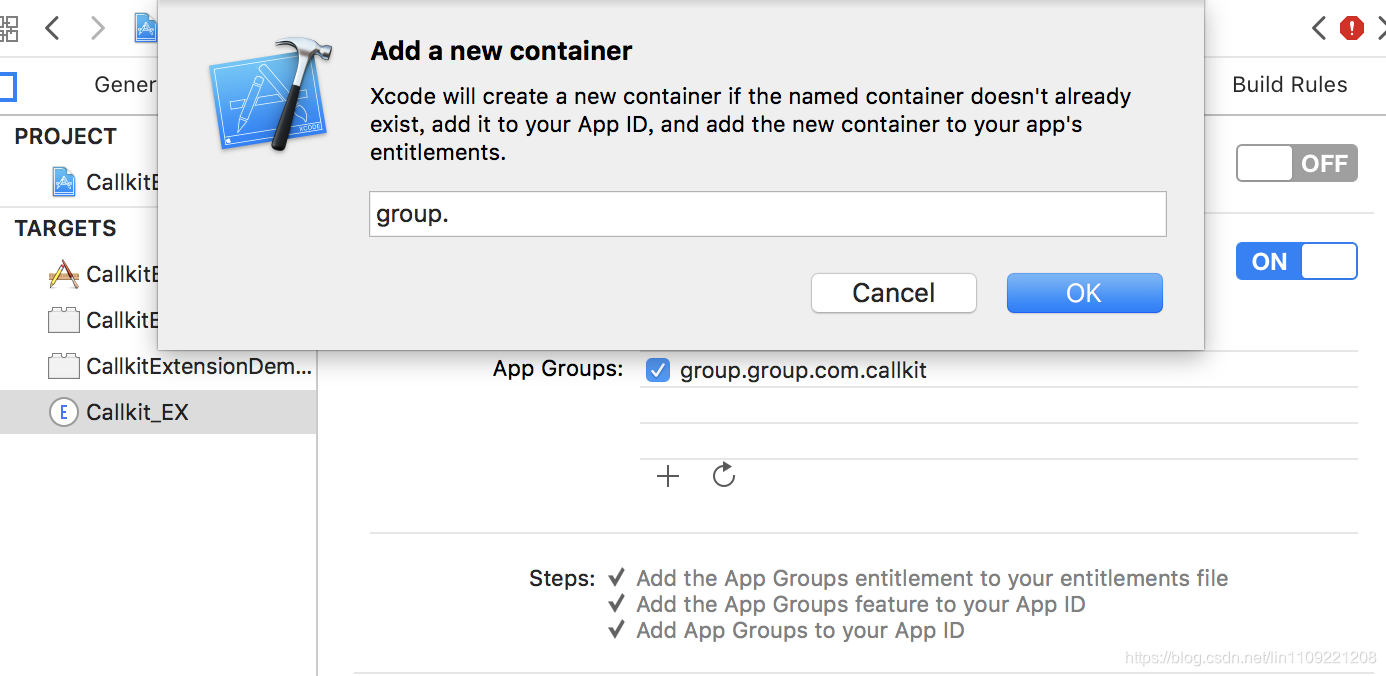Select the project file under PROJECT
Image resolution: width=1386 pixels, height=676 pixels.
[79, 182]
